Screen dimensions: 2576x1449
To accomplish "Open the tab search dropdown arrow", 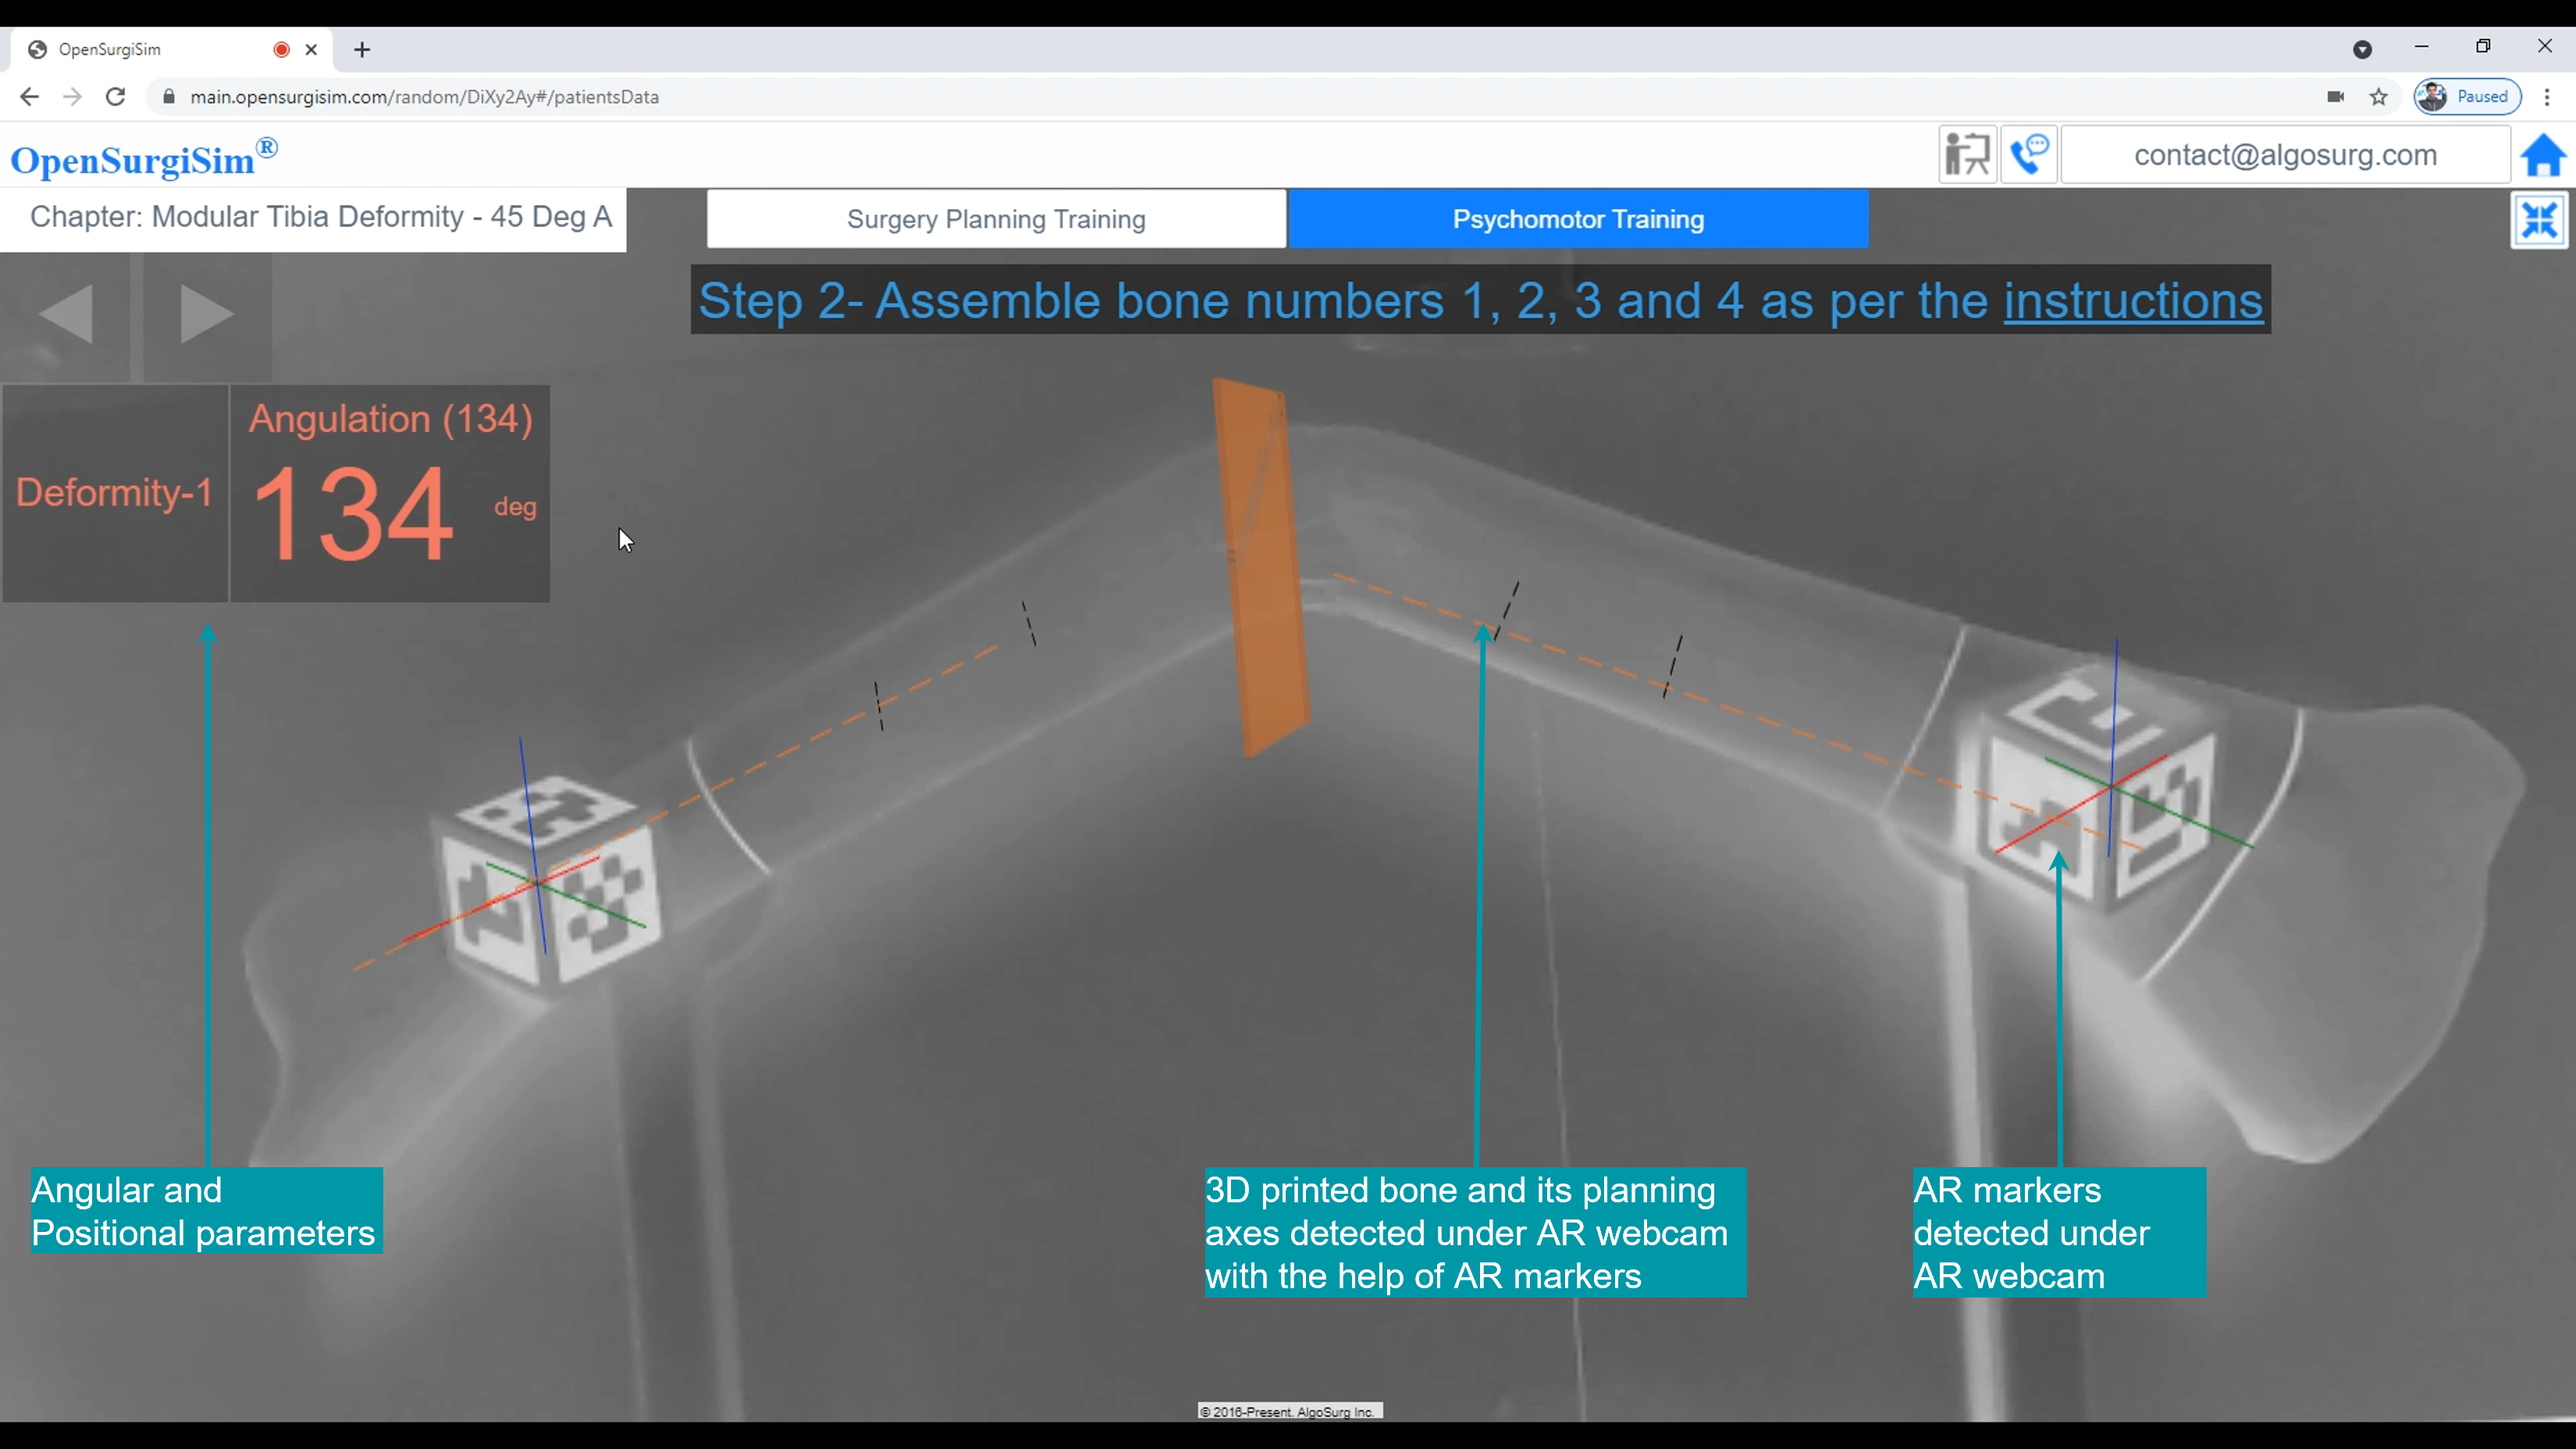I will pyautogui.click(x=2362, y=49).
